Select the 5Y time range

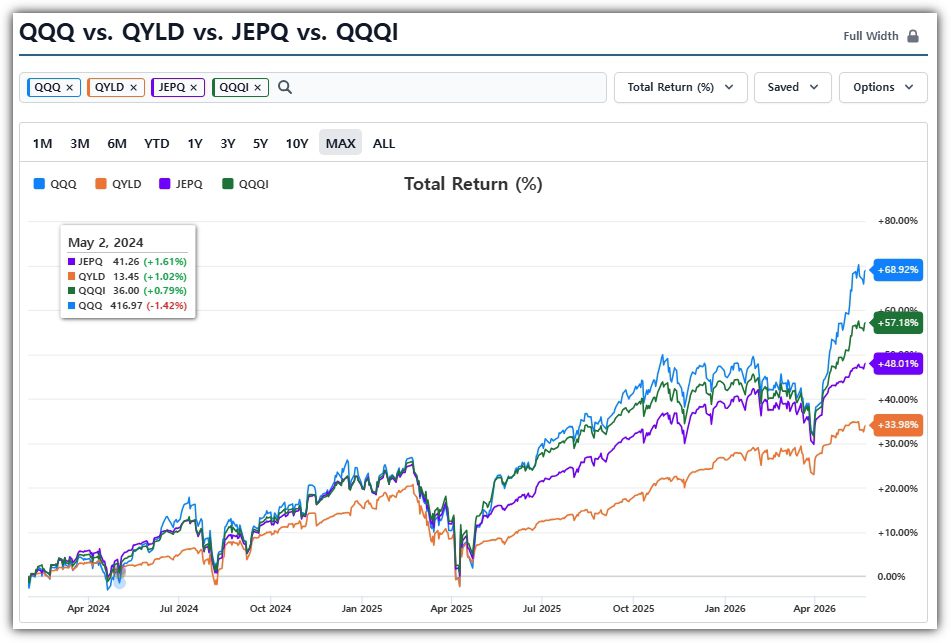tap(260, 143)
